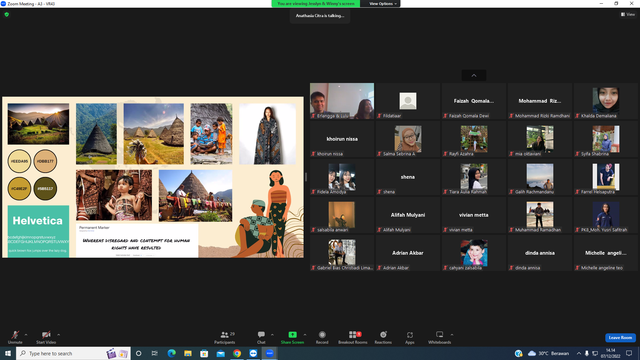The image size is (640, 360).
Task: Start recording with Record button
Action: [x=322, y=337]
